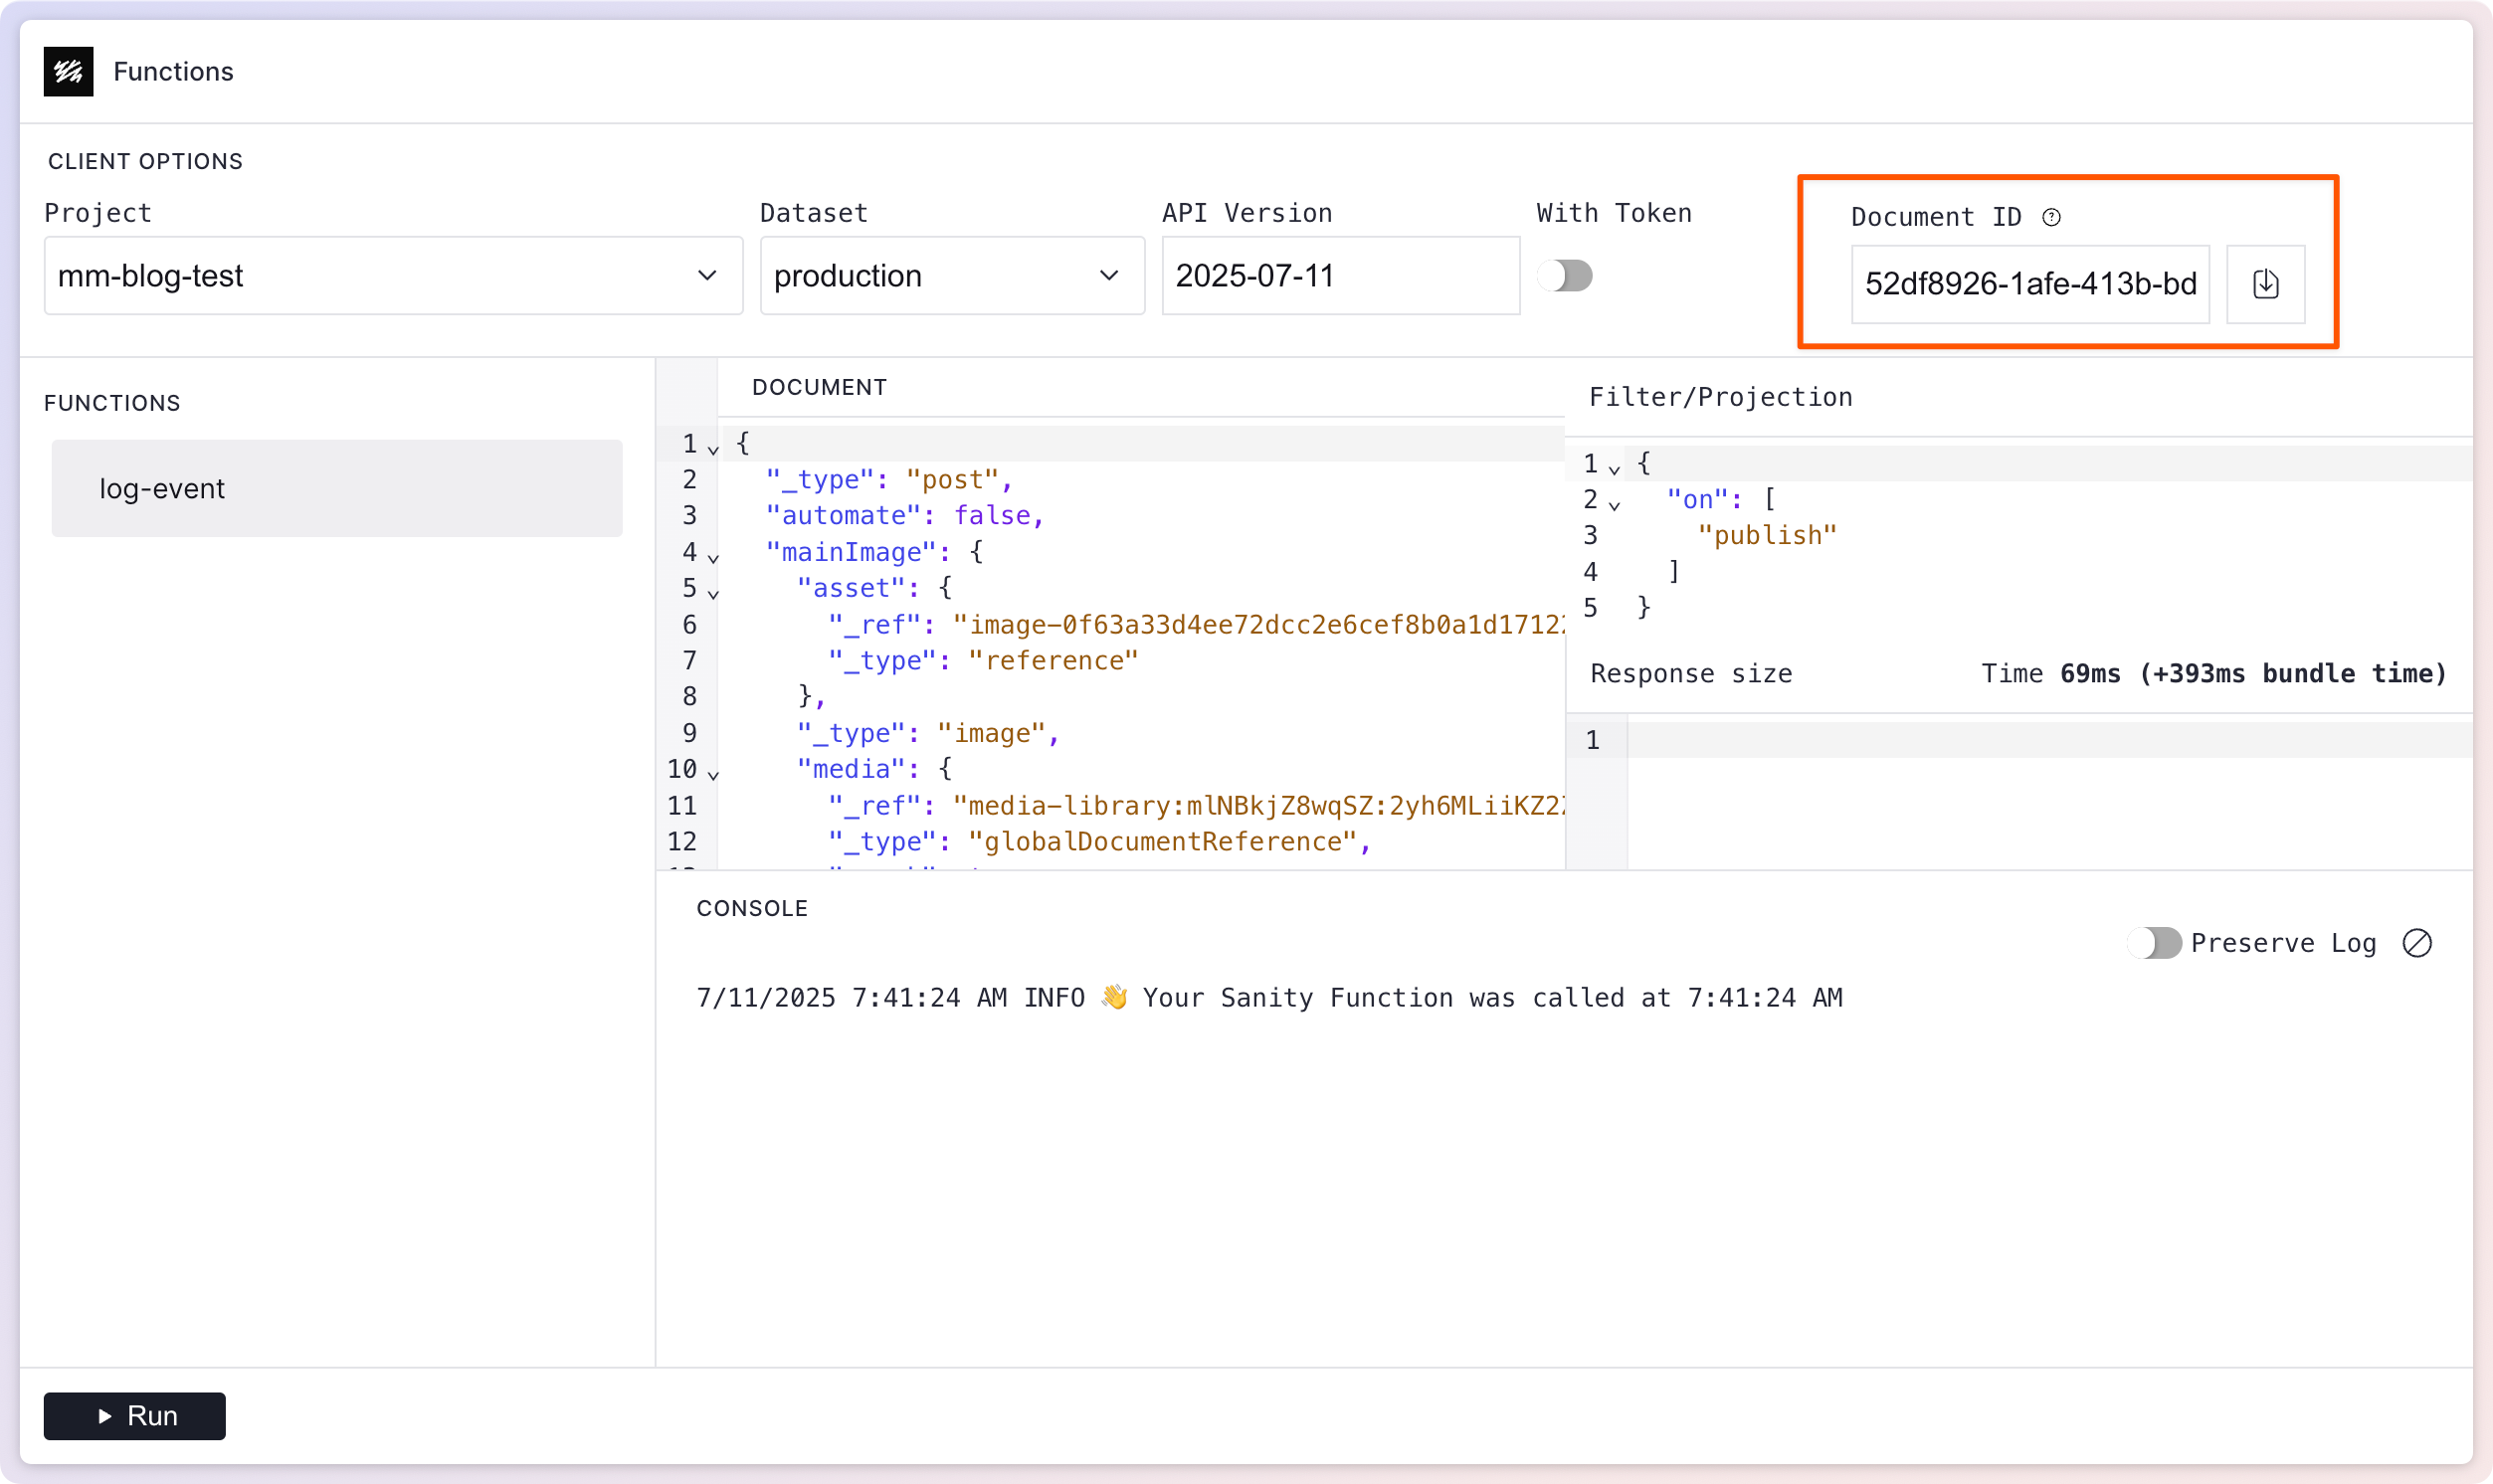Enable the Preserve Log toggle
Image resolution: width=2493 pixels, height=1484 pixels.
2155,943
